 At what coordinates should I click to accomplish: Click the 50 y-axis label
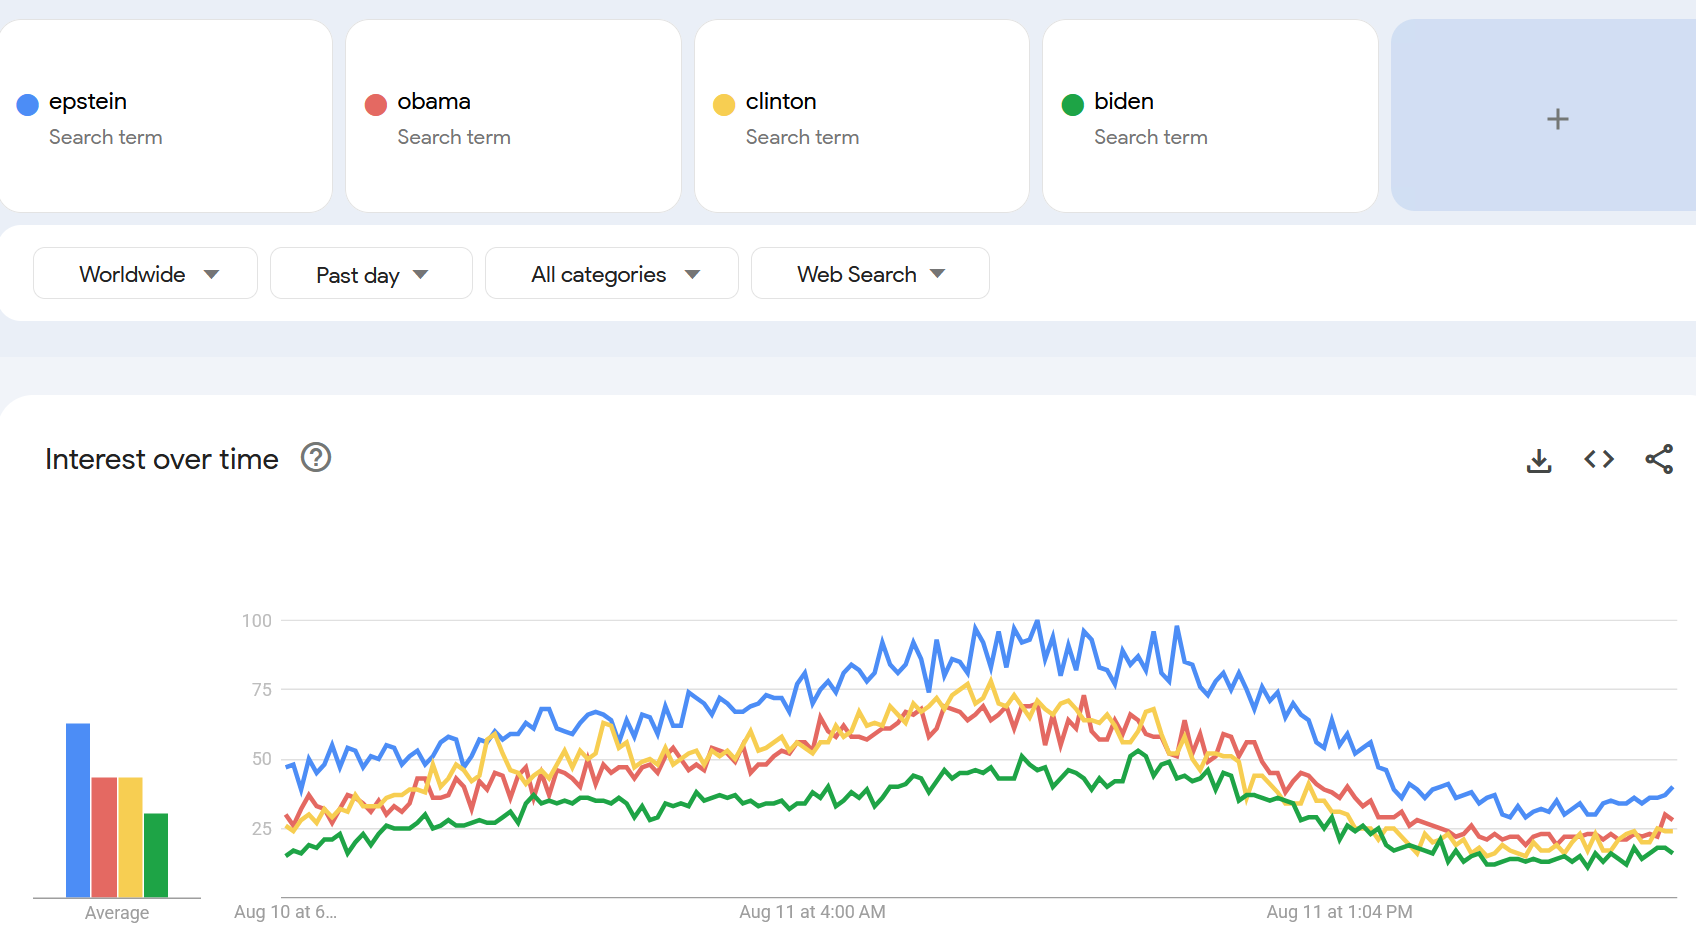(262, 759)
